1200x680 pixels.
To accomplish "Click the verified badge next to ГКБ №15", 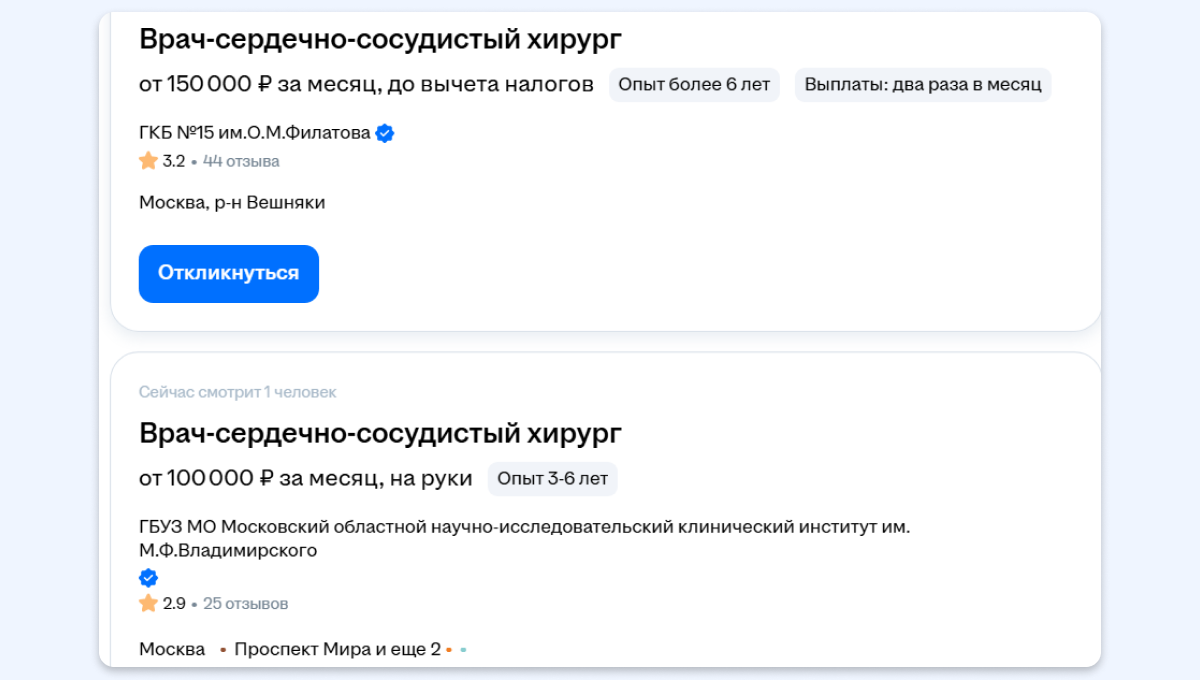I will click(x=385, y=133).
